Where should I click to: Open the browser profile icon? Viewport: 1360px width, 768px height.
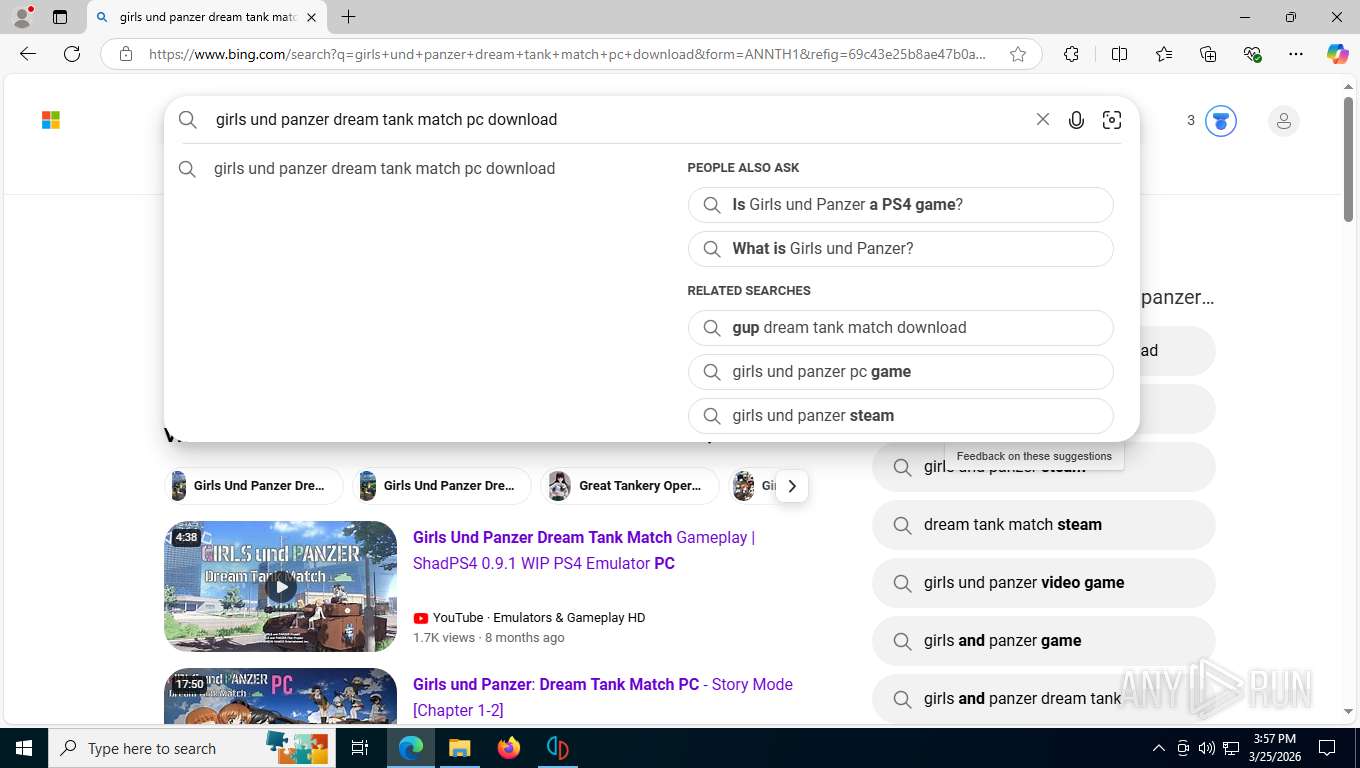point(22,17)
